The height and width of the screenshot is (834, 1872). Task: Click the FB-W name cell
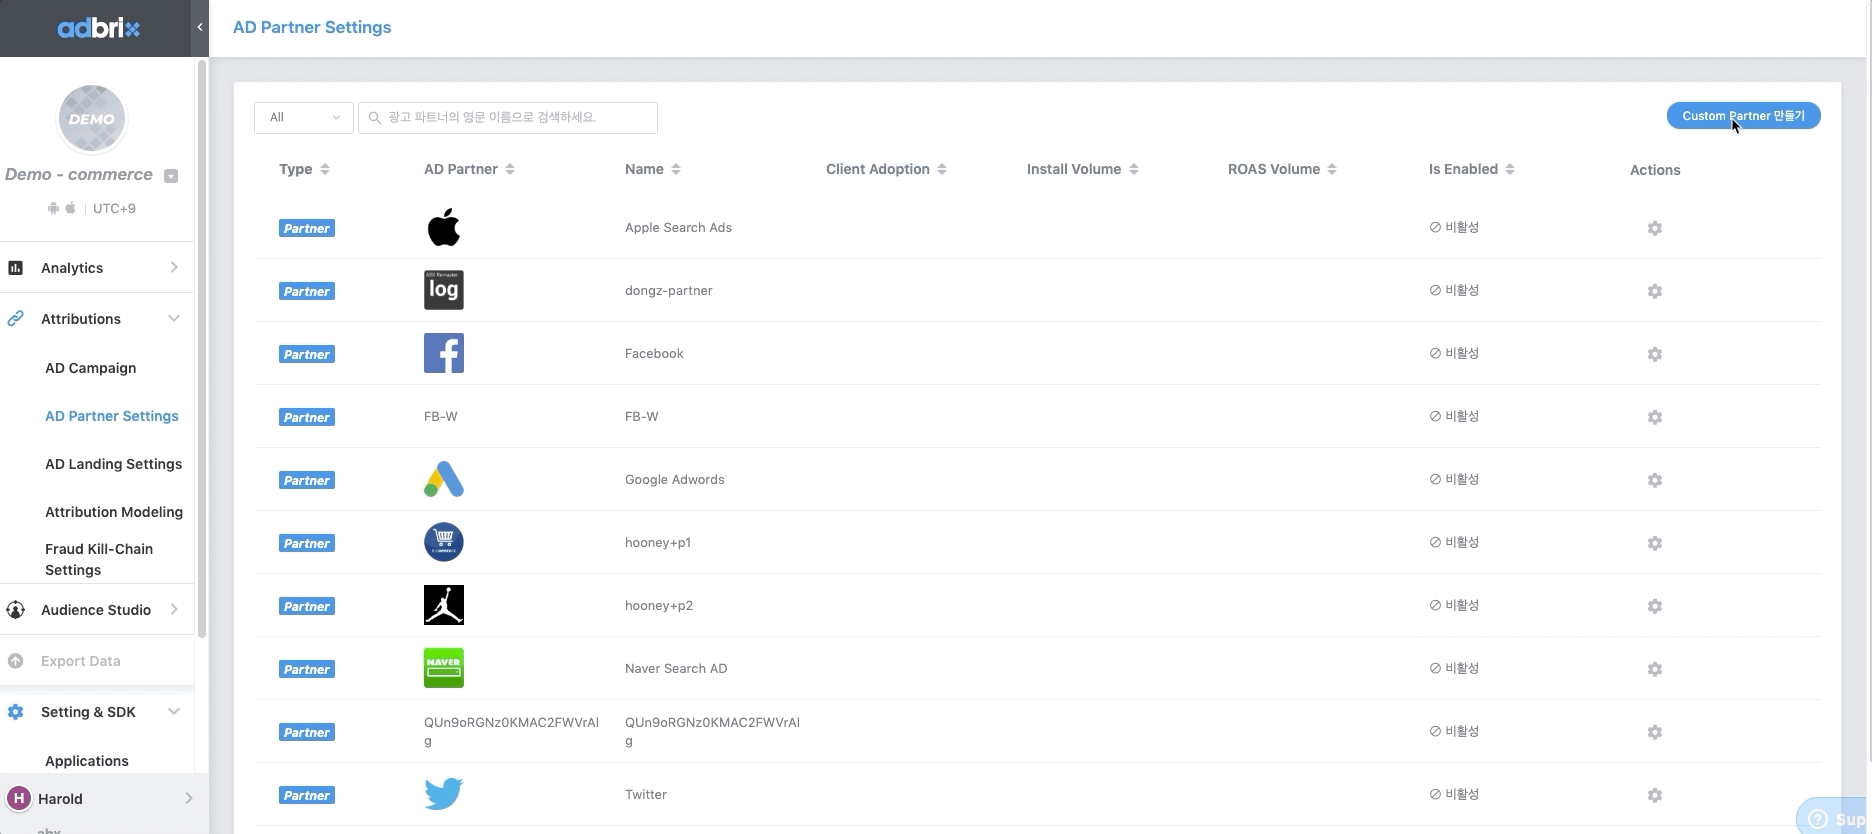(x=642, y=416)
